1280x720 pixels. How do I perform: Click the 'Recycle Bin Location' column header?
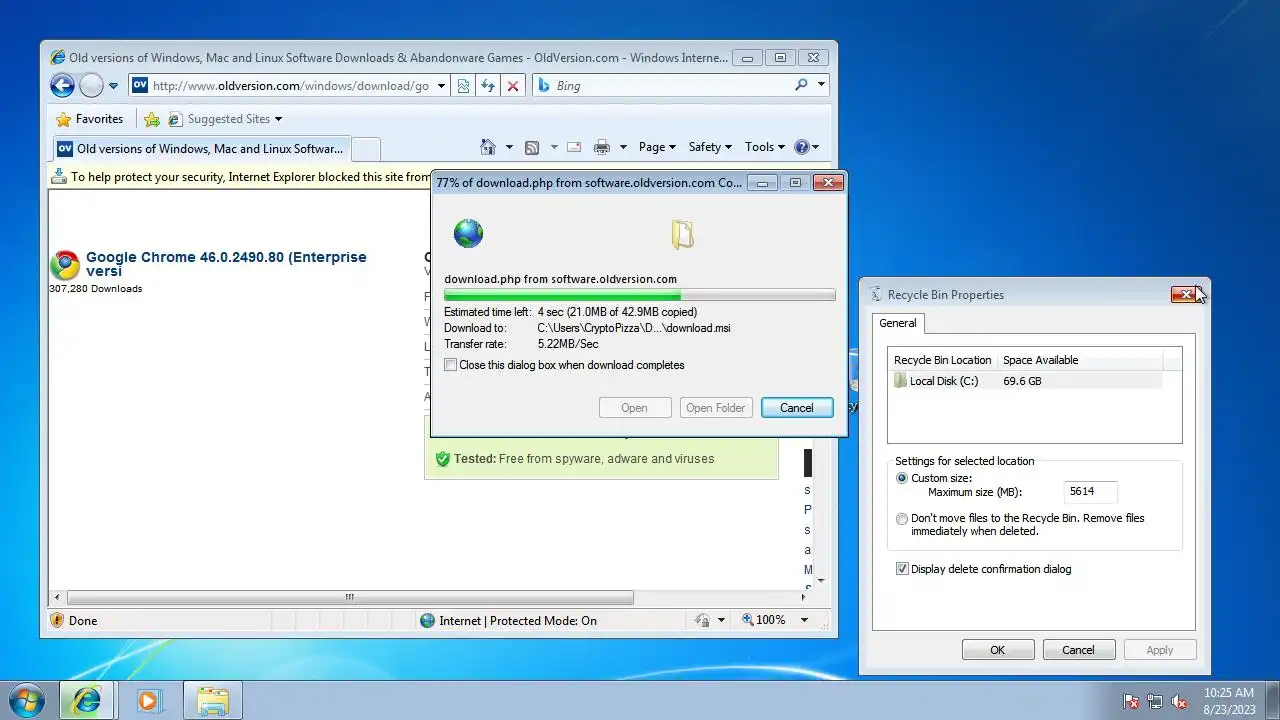click(943, 360)
